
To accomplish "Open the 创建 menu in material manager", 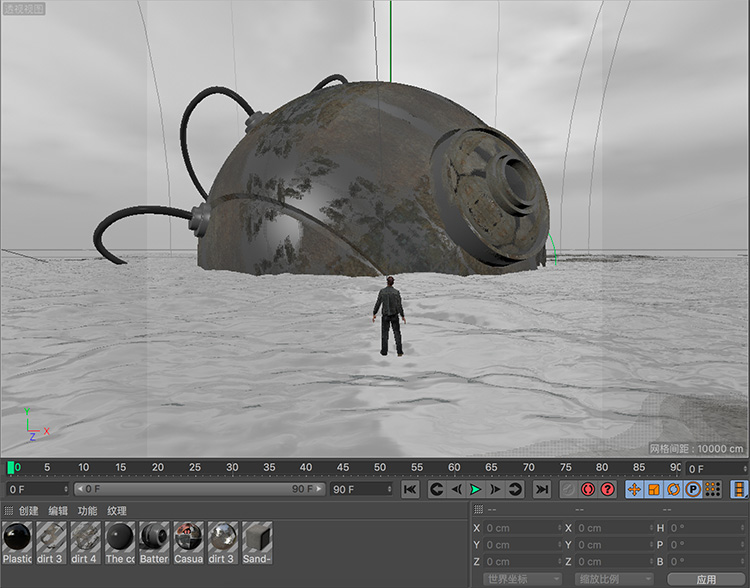I will click(28, 511).
